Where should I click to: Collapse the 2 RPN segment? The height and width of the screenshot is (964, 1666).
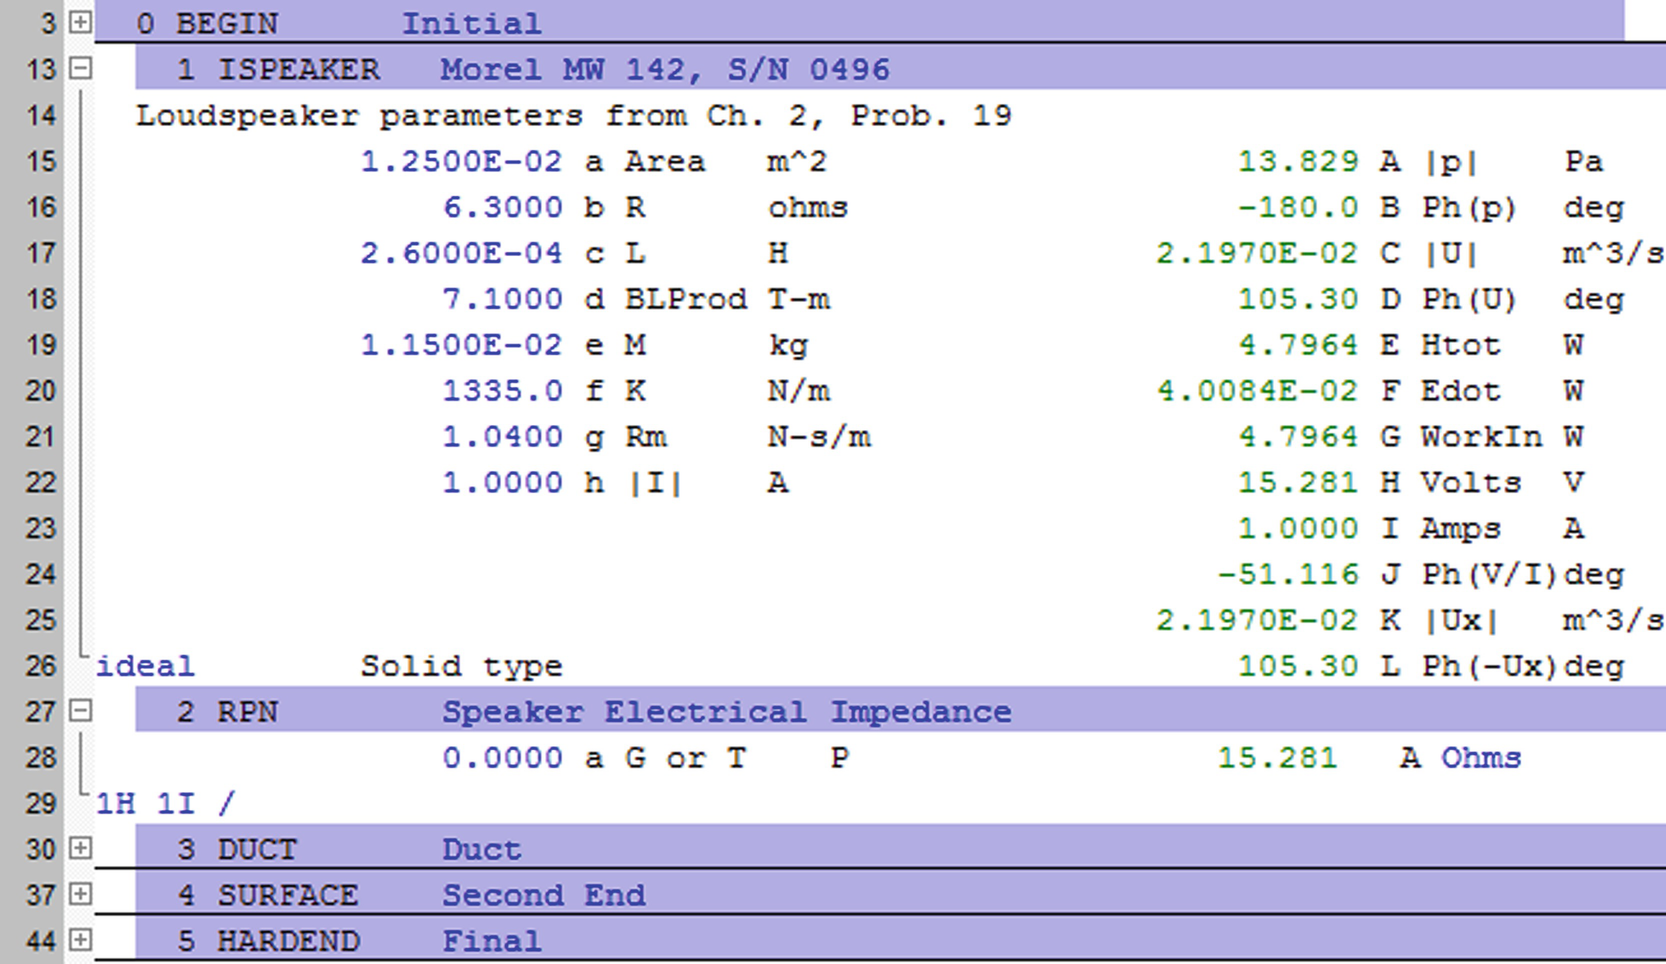pos(80,711)
